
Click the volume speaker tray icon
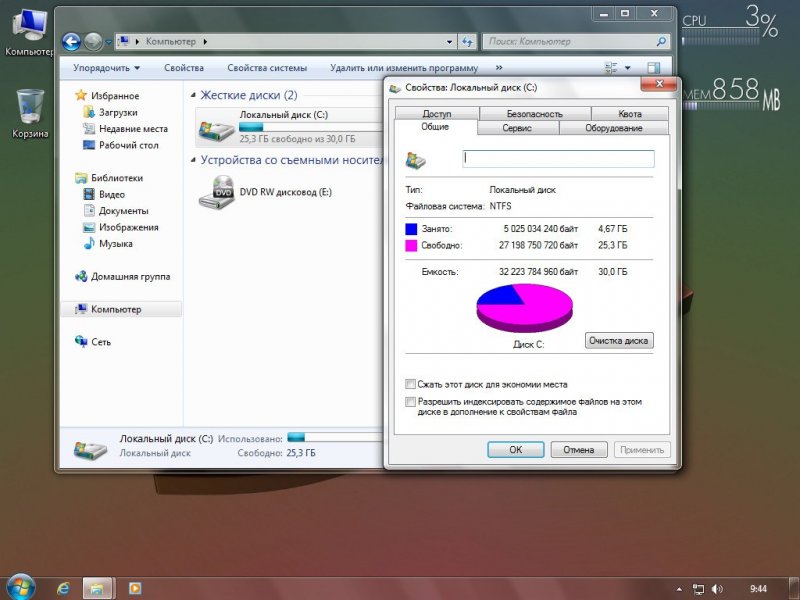pos(717,589)
